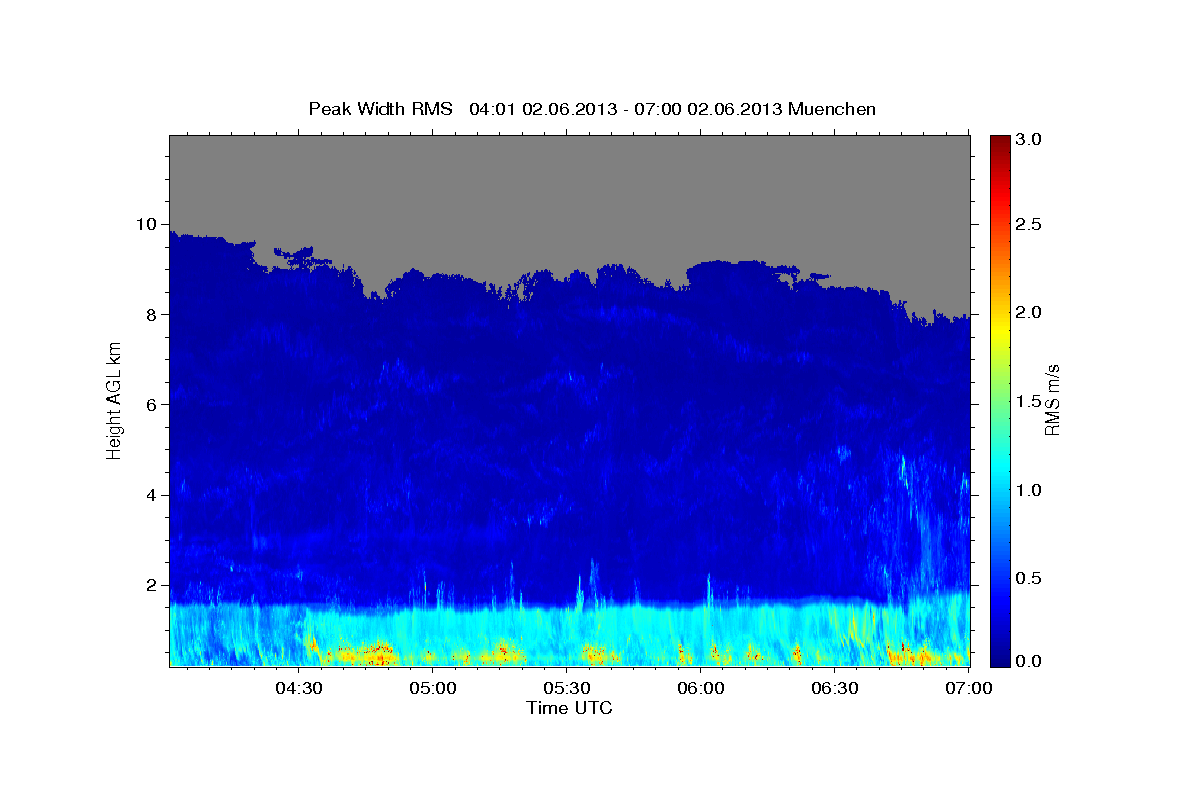Click the plot title 'Peak Width RMS'
This screenshot has height=800, width=1200.
click(x=381, y=109)
